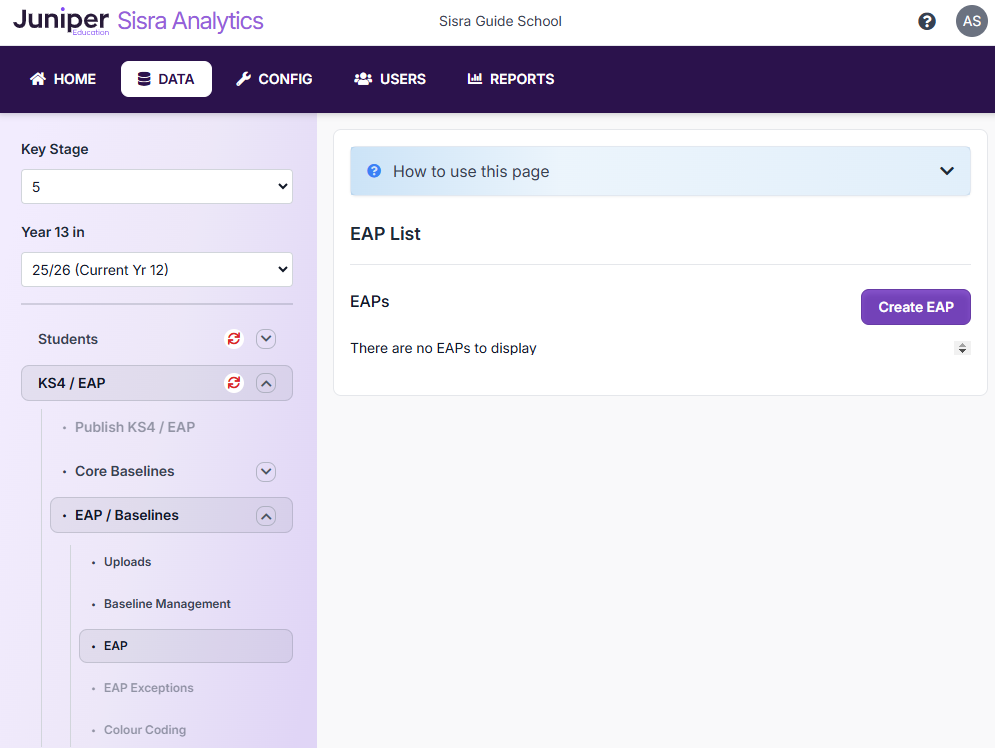
Task: Expand the Core Baselines section
Action: coord(265,471)
